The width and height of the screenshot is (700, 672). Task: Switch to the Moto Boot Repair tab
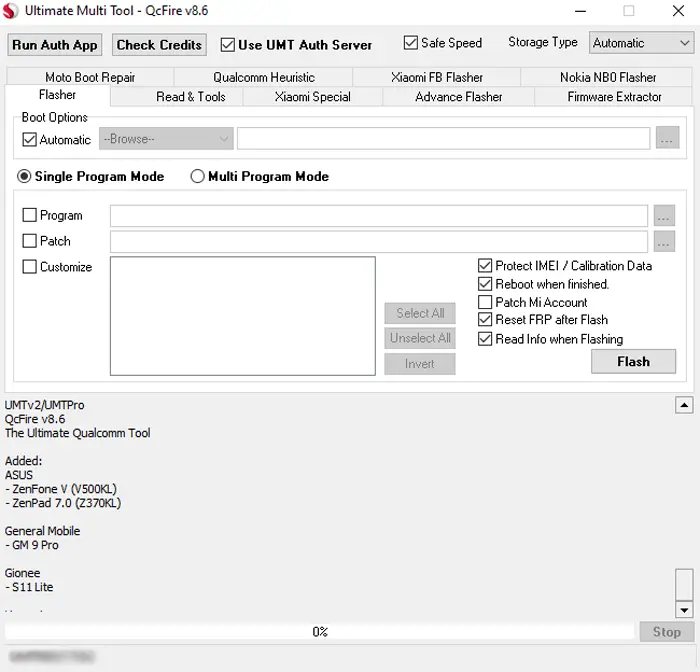click(x=90, y=77)
